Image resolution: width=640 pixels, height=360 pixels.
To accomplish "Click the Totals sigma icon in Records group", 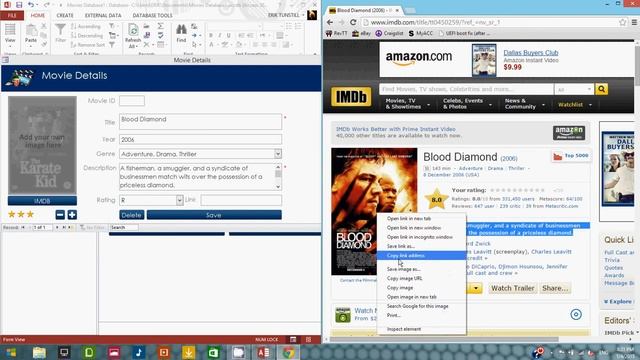I will (160, 26).
